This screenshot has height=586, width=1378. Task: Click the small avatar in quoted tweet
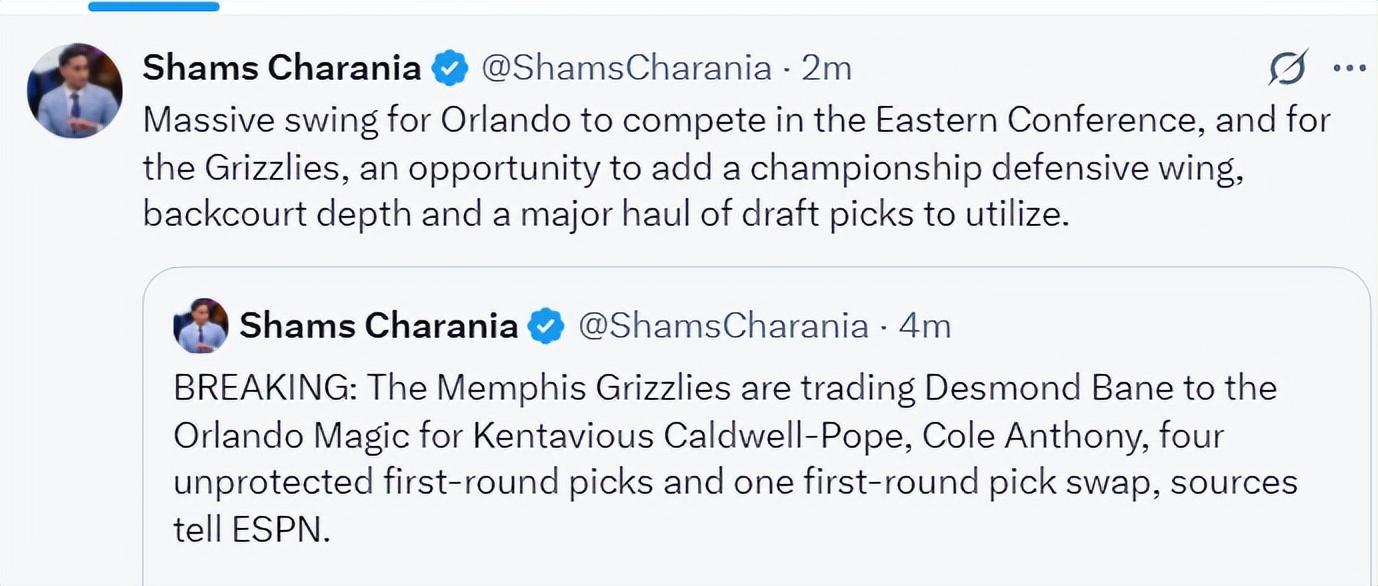[x=202, y=326]
